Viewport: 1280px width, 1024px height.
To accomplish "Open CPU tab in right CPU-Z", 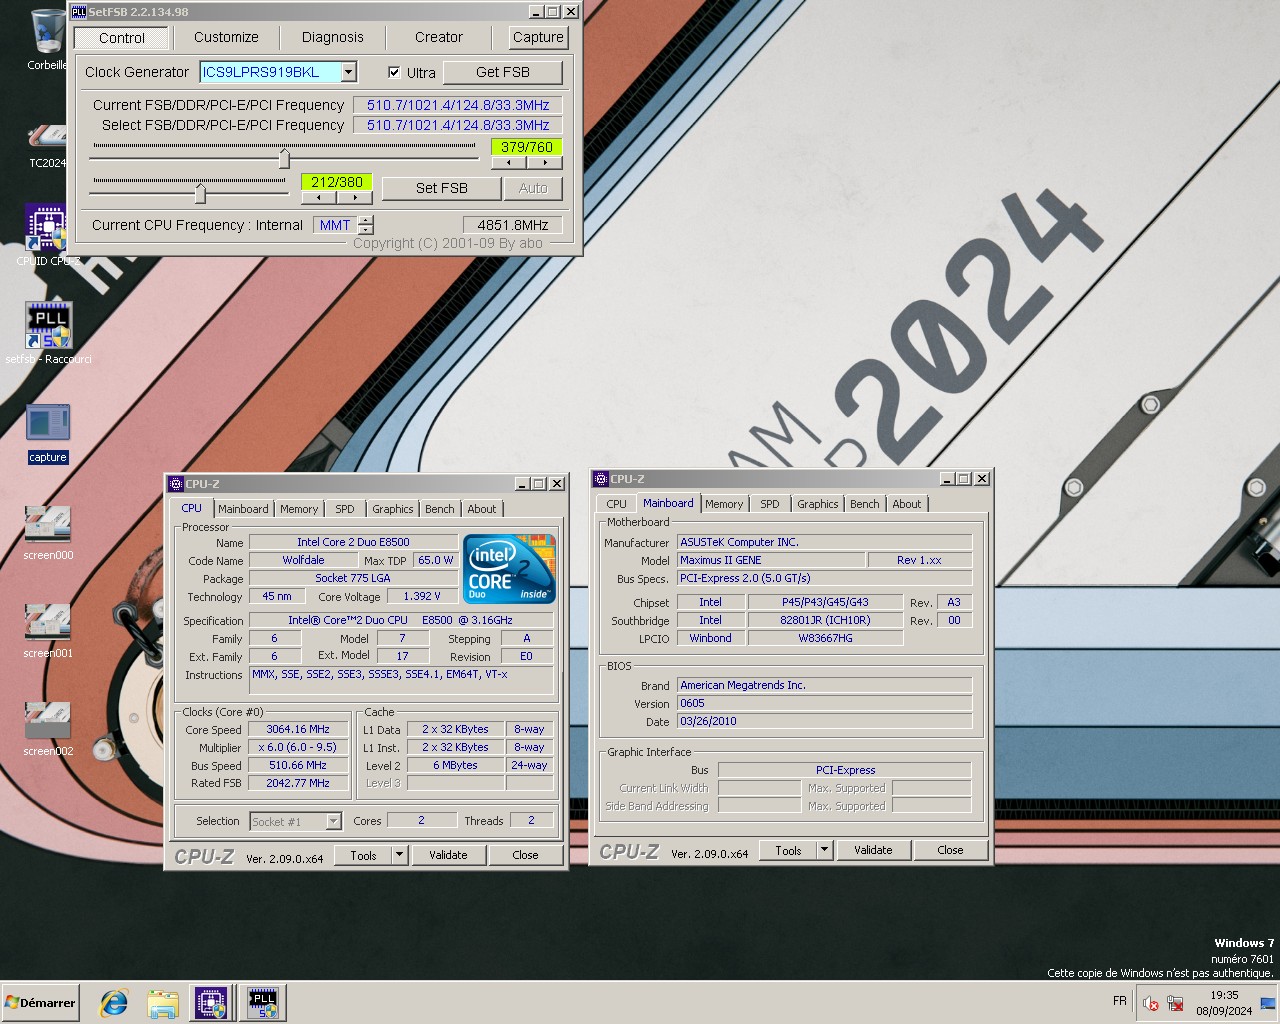I will (x=617, y=504).
